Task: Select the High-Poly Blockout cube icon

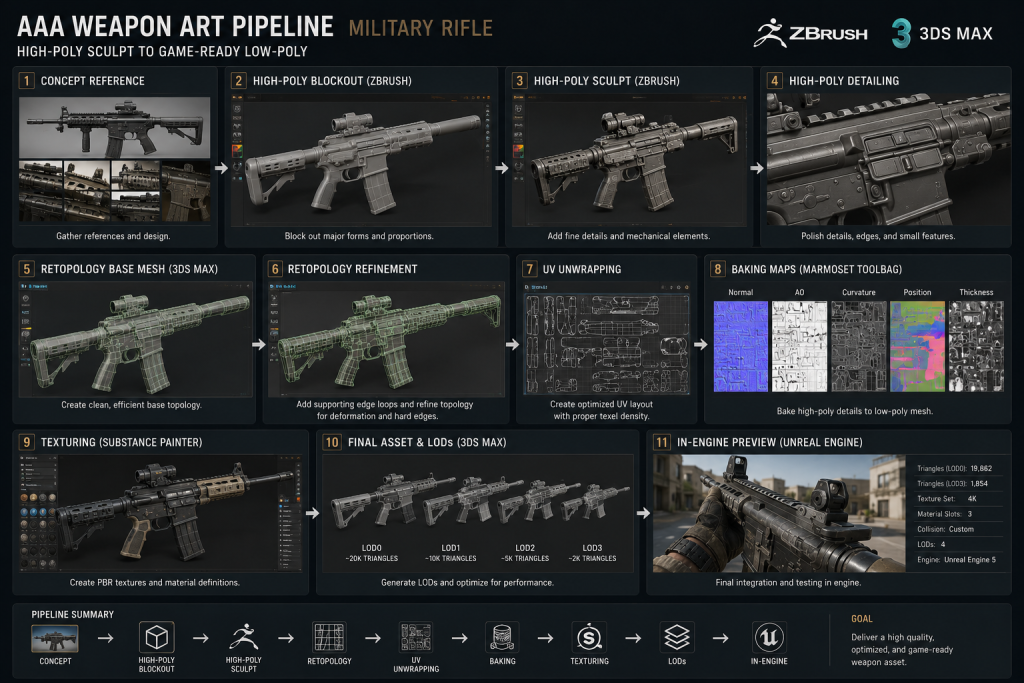Action: [156, 637]
